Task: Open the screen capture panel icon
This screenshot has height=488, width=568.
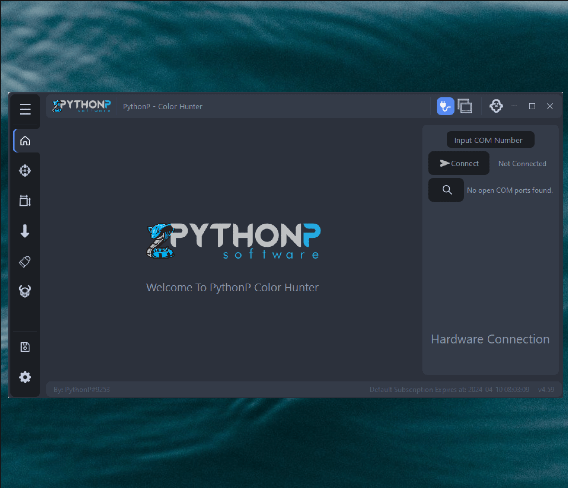Action: pyautogui.click(x=25, y=200)
